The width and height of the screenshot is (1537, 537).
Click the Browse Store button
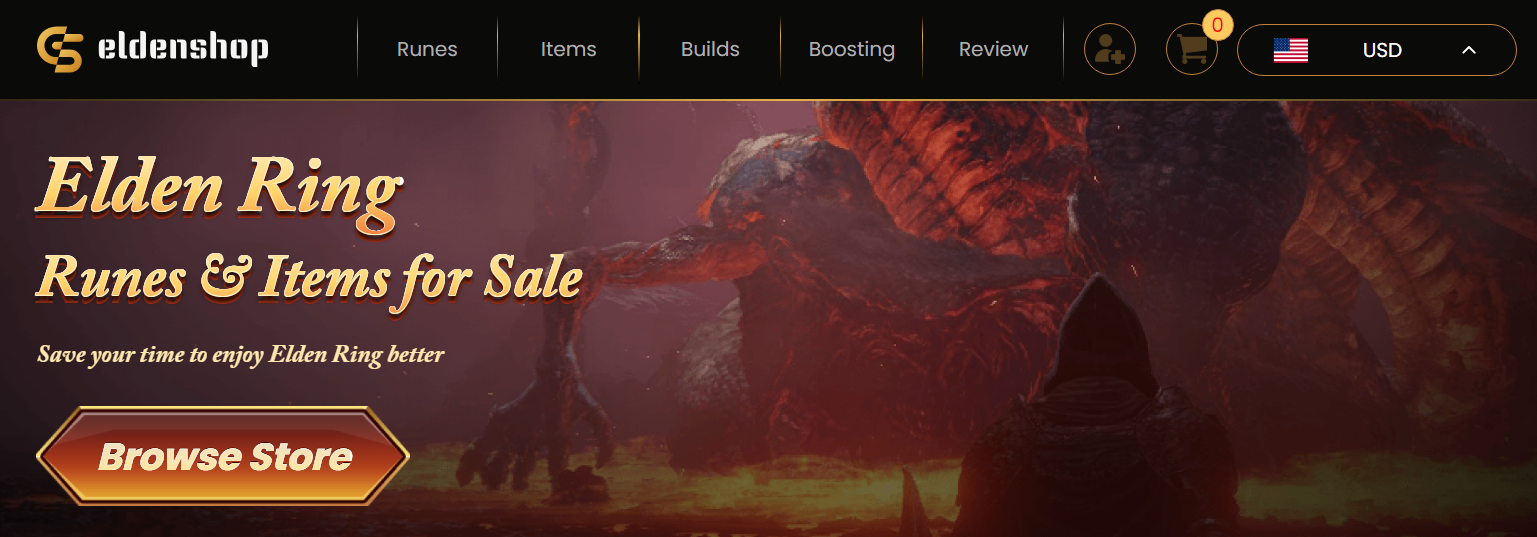(223, 456)
